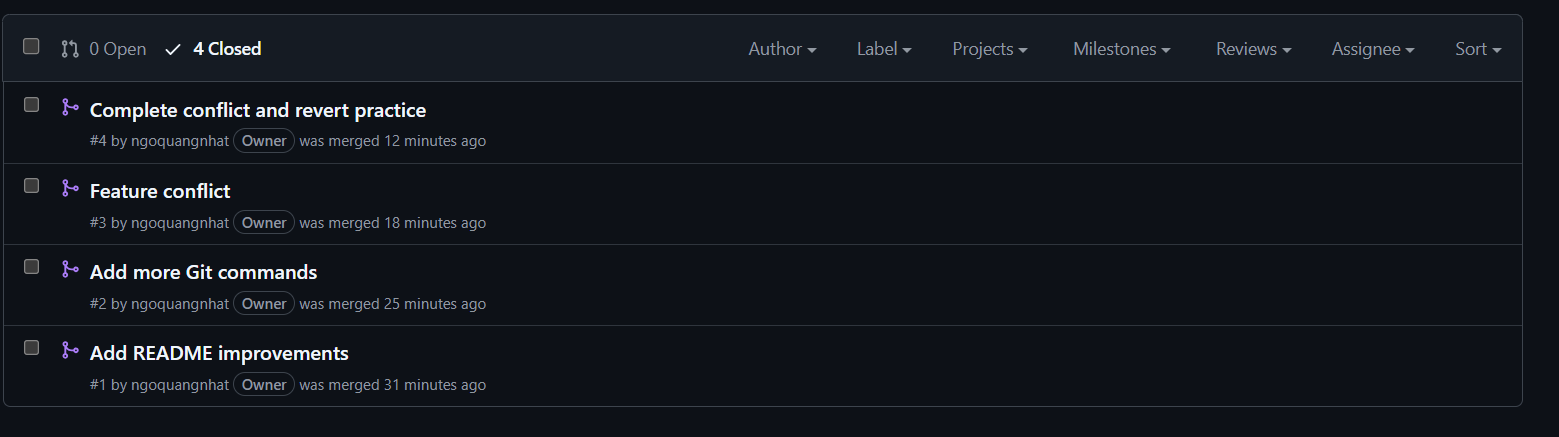Screen dimensions: 1559x437
Task: Check the box for Complete conflict and revert practice
Action: (x=31, y=104)
